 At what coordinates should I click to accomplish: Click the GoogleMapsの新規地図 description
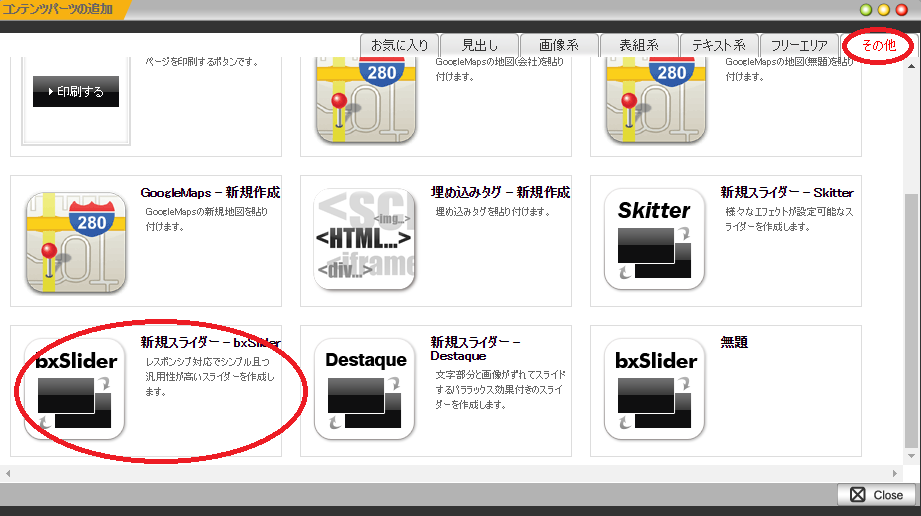point(206,219)
